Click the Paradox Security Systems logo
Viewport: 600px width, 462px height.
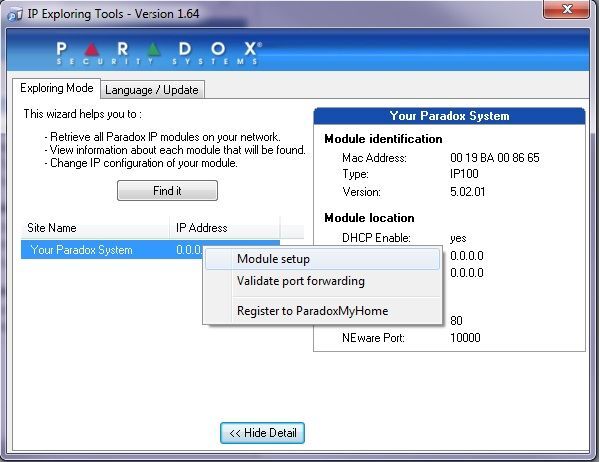[160, 52]
